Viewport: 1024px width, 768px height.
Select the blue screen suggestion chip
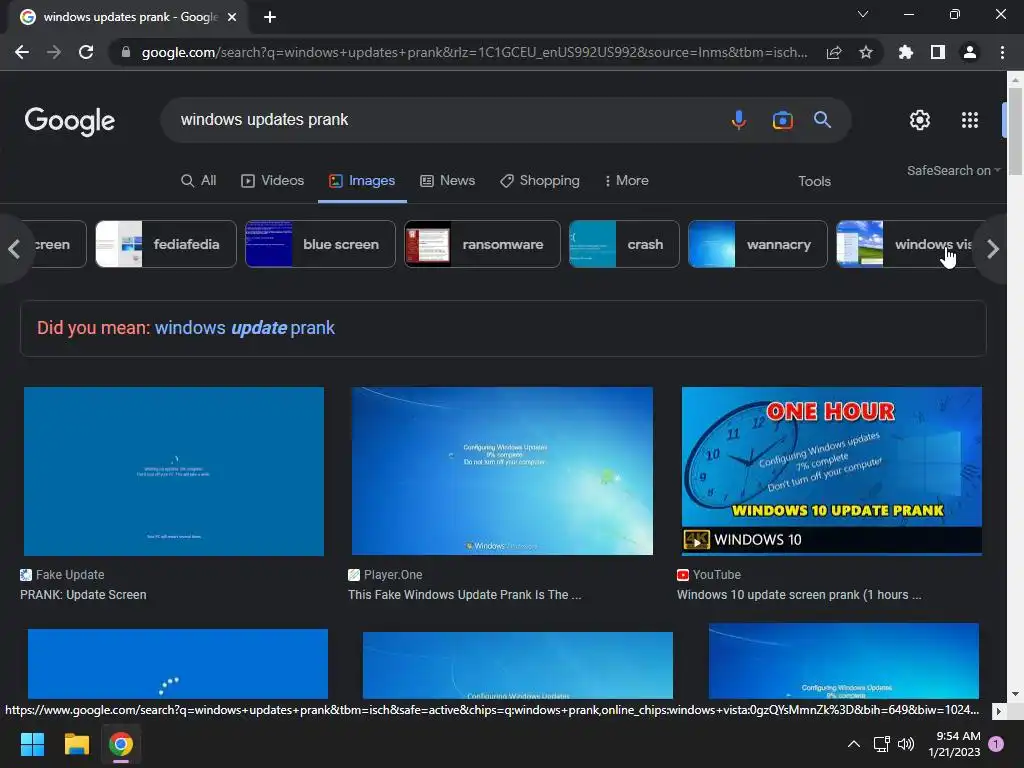pyautogui.click(x=320, y=244)
